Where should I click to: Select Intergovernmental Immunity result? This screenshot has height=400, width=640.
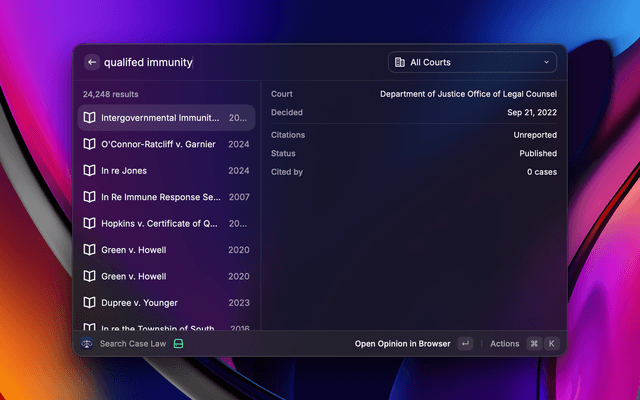(x=167, y=118)
